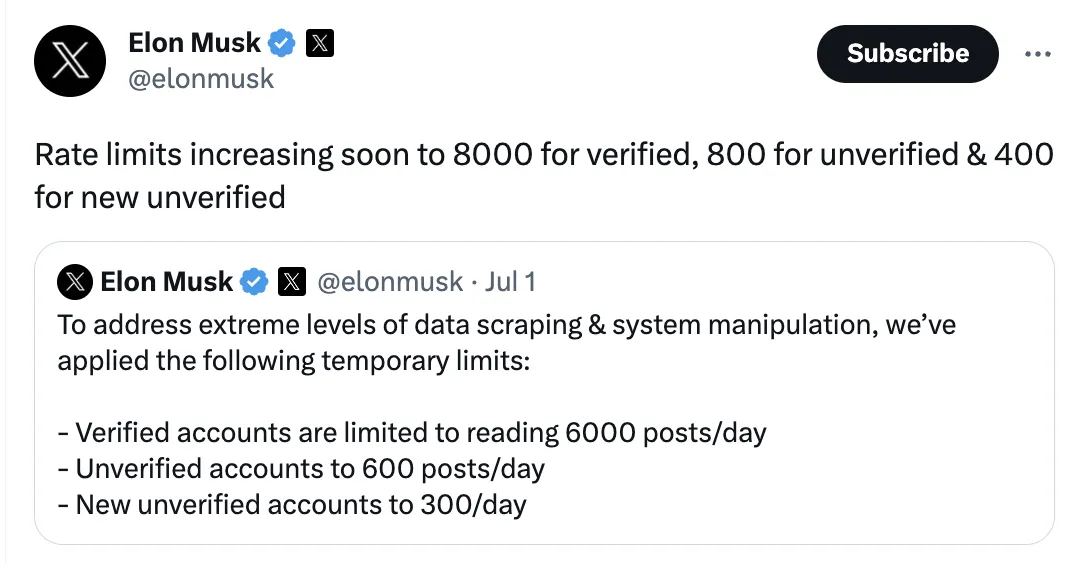Click the X affiliation badge in the post header
Screen dimensions: 1080x563
tap(319, 43)
